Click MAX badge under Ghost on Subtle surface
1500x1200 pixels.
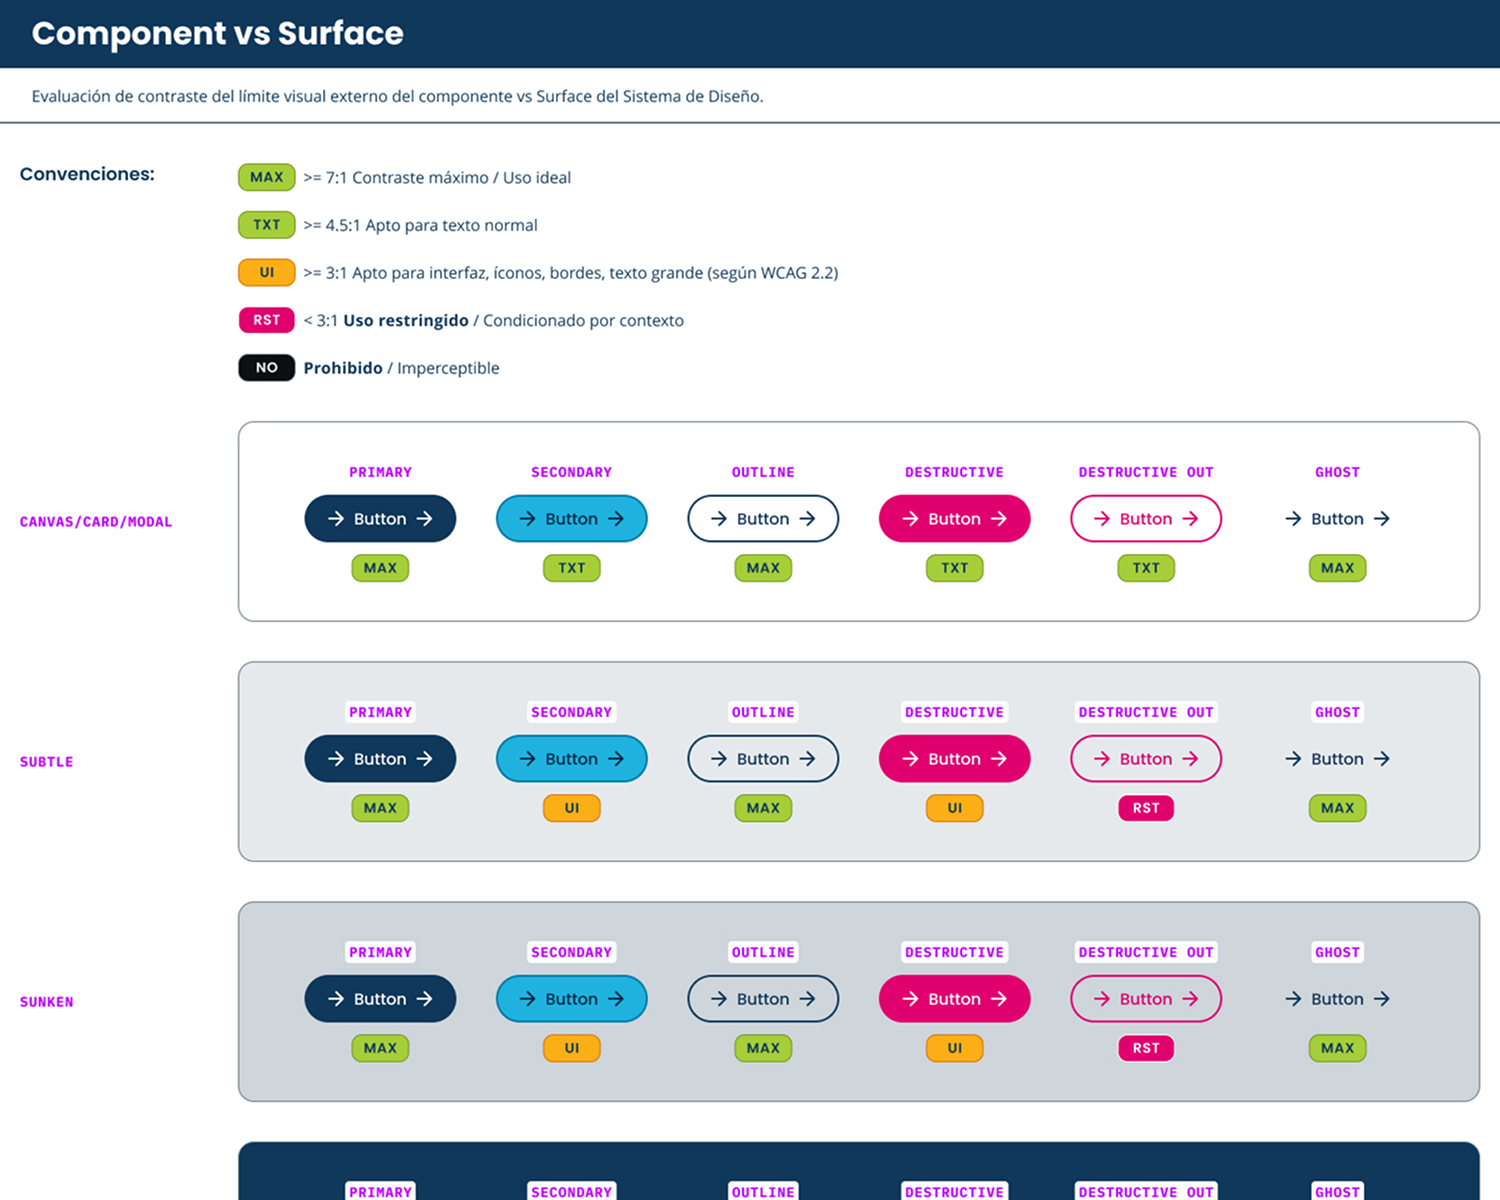(1337, 808)
